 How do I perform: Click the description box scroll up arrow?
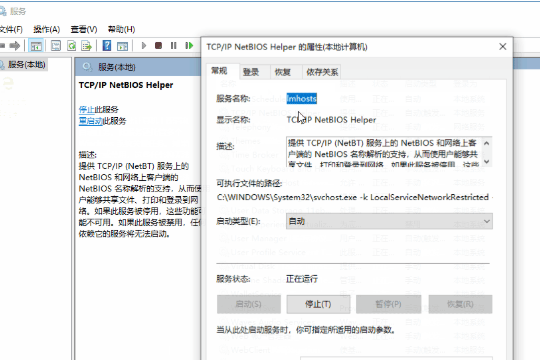pos(487,143)
